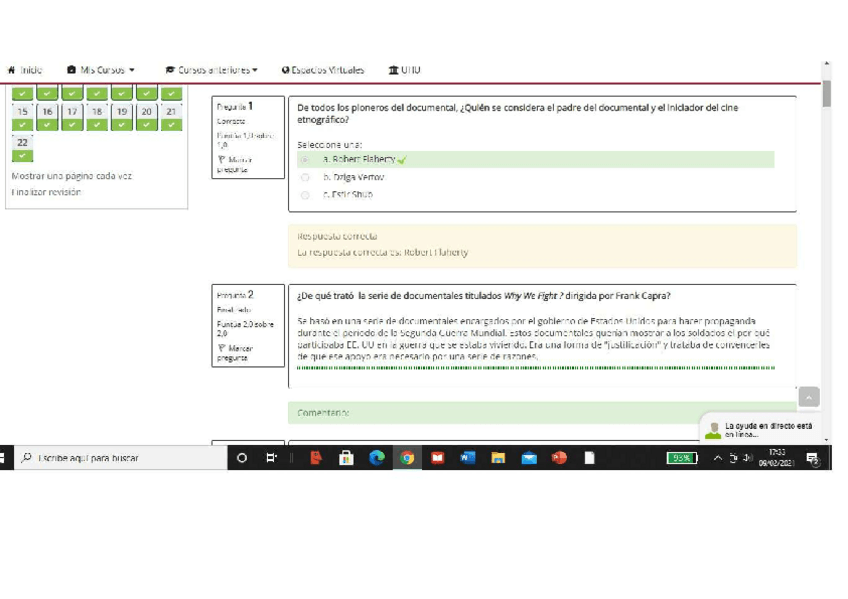
Task: Open the Mail app from taskbar
Action: coord(528,458)
